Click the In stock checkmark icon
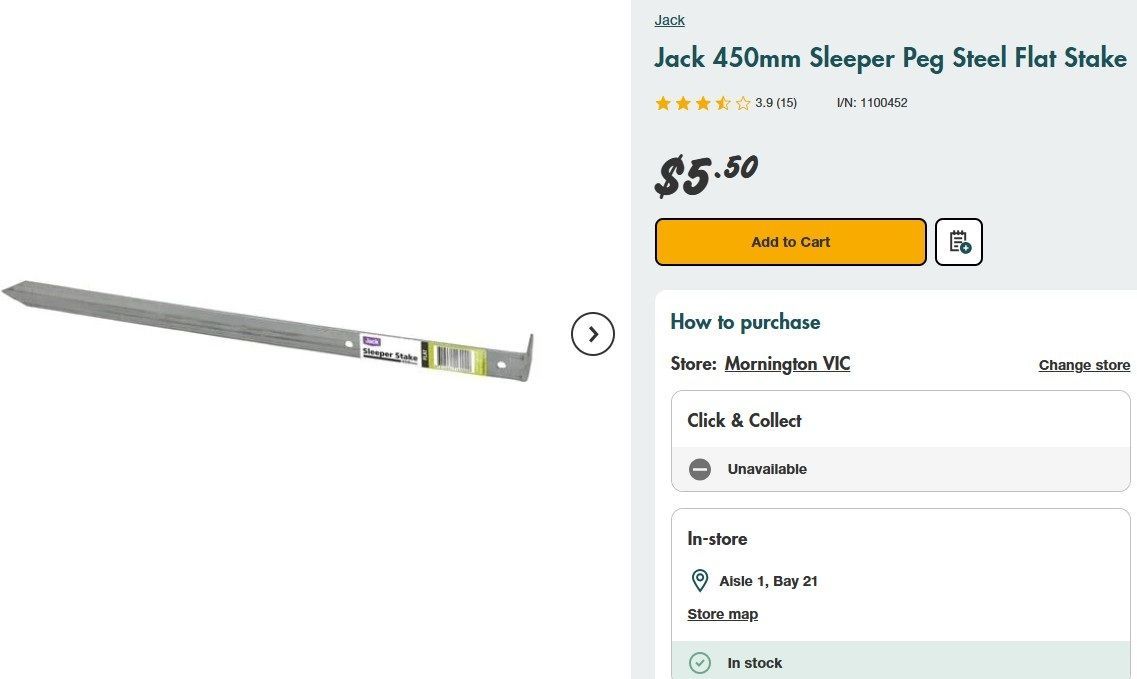Image resolution: width=1137 pixels, height=679 pixels. 700,663
